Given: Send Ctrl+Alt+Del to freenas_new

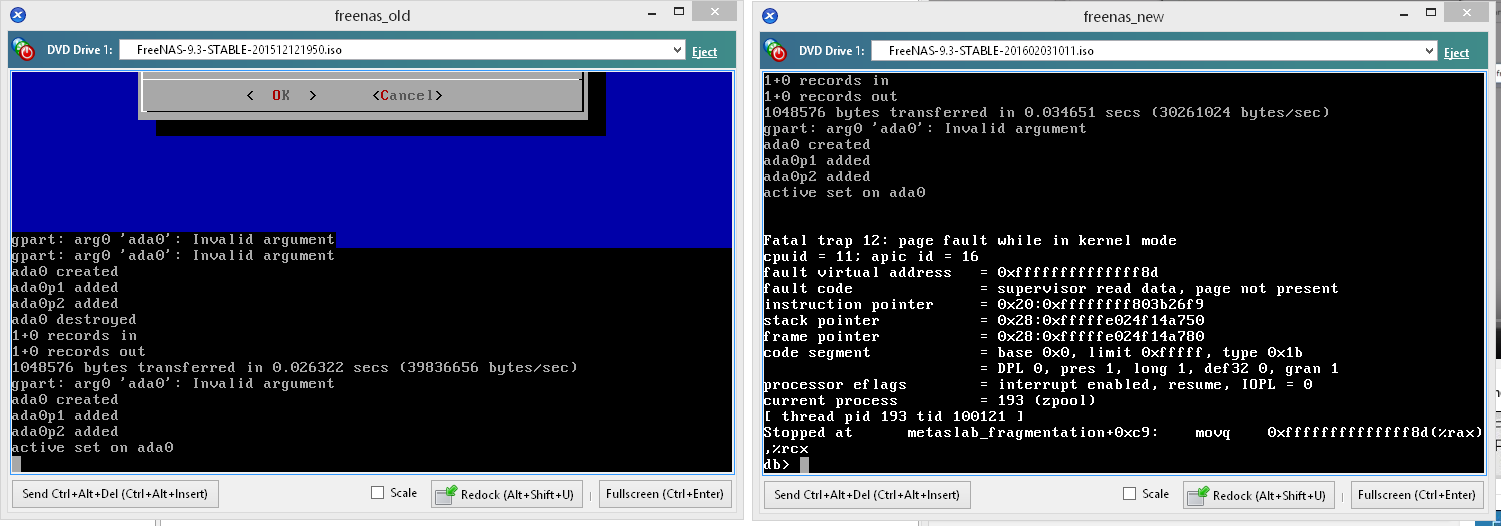Looking at the screenshot, I should point(867,495).
